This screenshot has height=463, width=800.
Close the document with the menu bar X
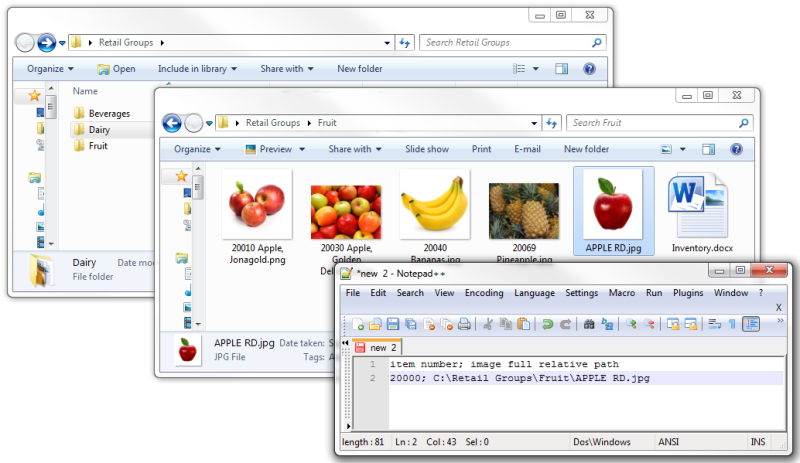(779, 307)
